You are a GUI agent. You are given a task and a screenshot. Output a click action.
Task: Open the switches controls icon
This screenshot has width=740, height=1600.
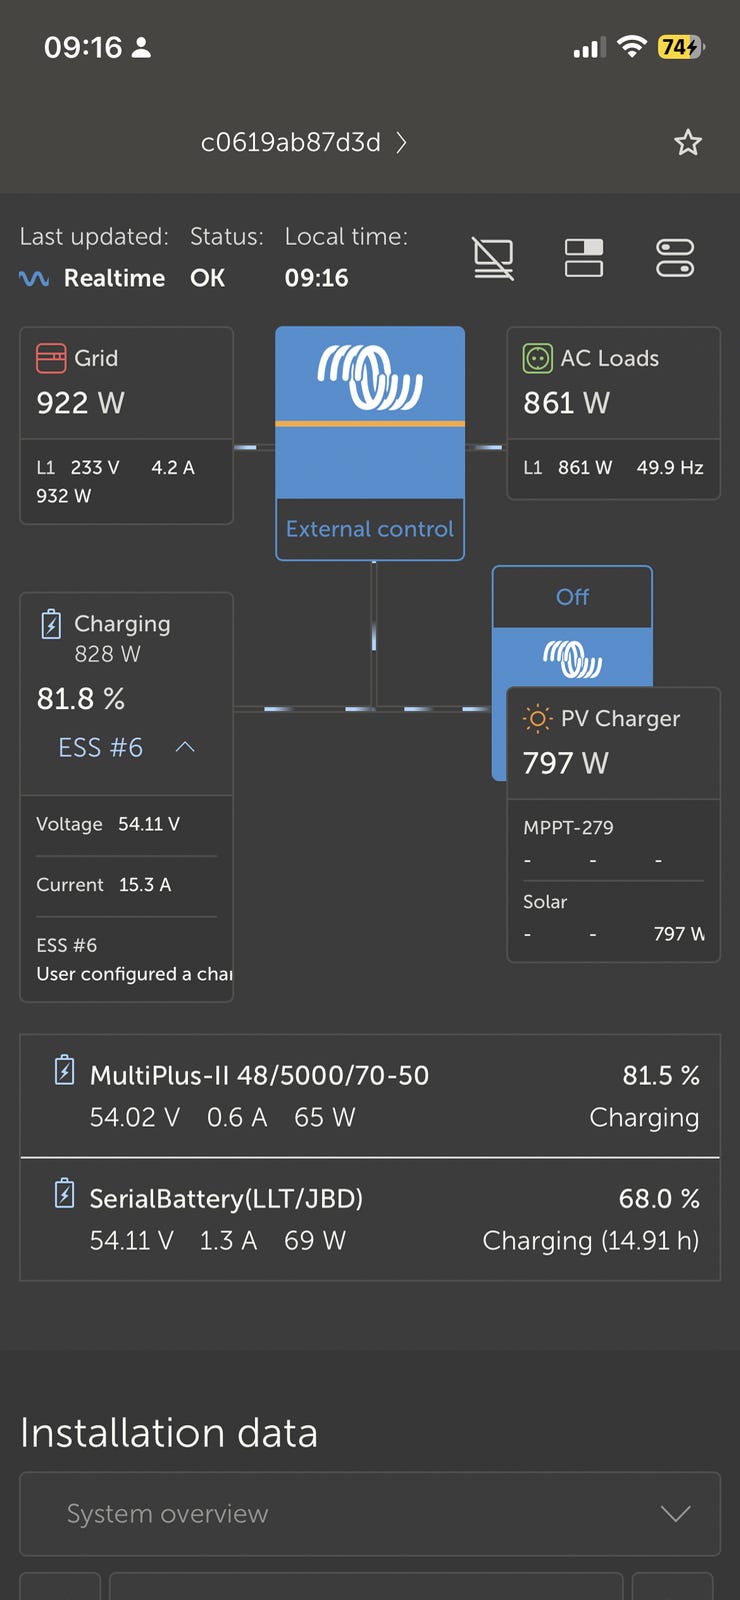coord(675,258)
